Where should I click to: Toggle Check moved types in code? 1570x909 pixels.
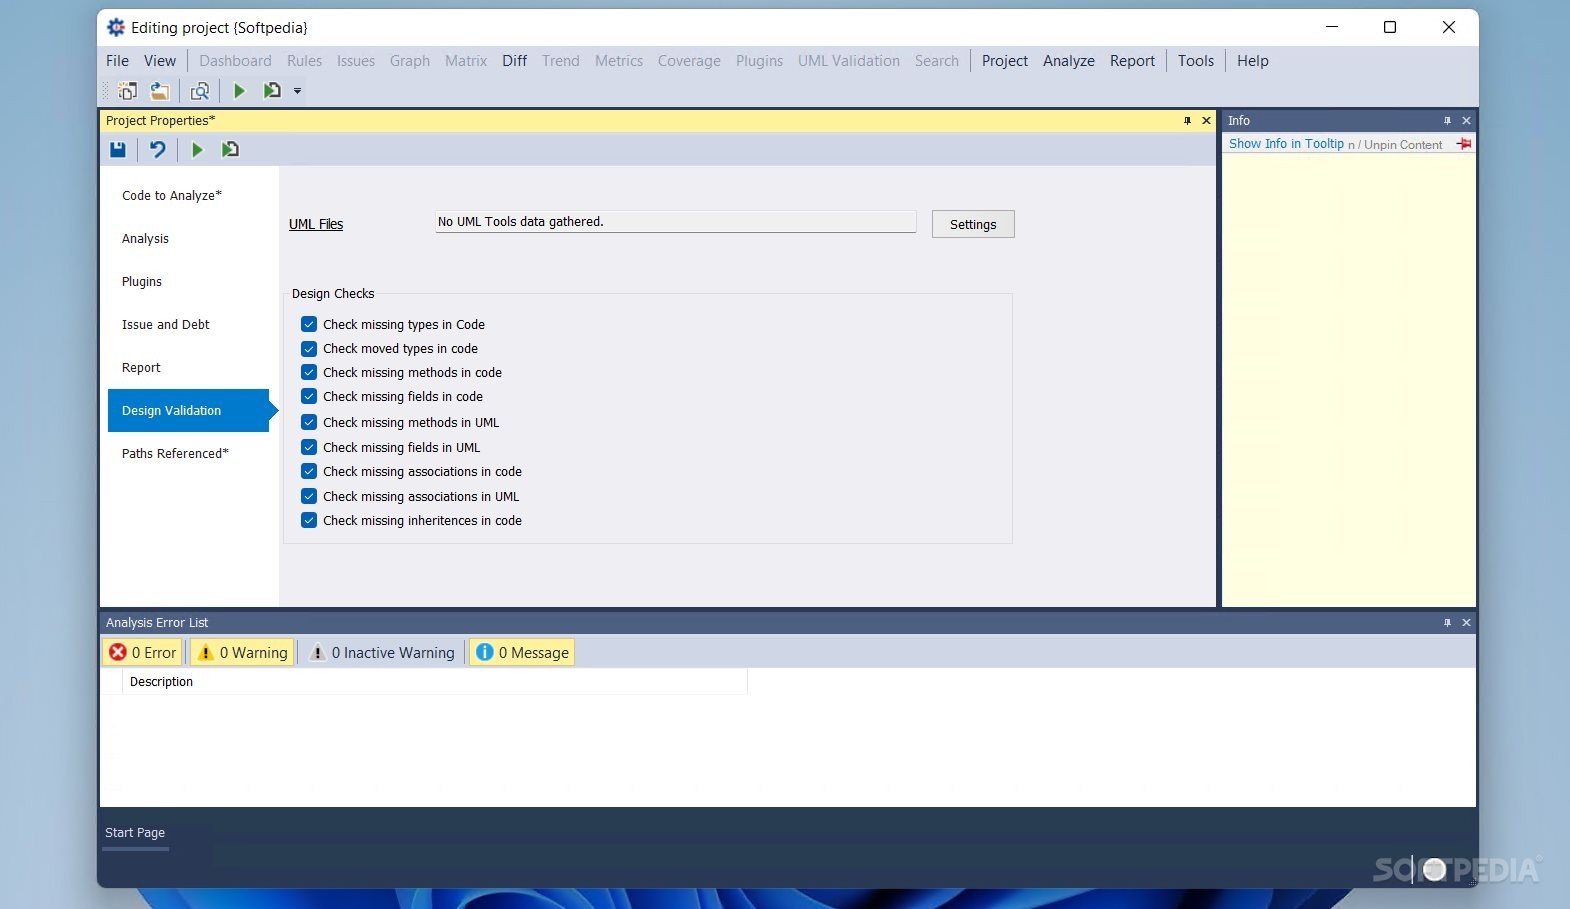click(309, 348)
